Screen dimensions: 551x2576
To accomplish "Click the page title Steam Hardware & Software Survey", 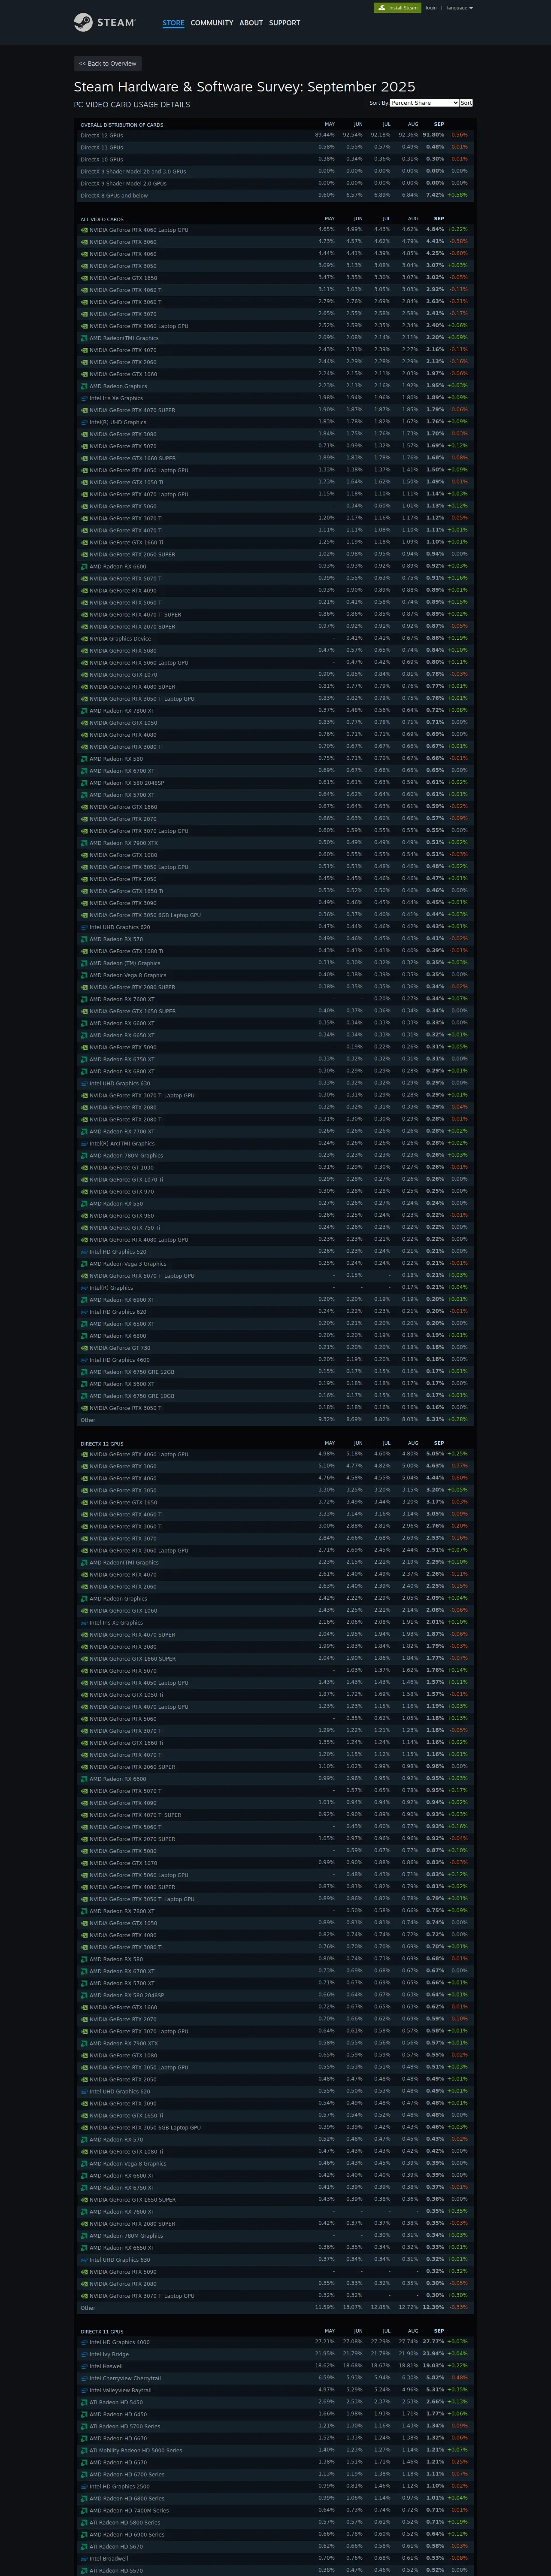I will tap(244, 87).
